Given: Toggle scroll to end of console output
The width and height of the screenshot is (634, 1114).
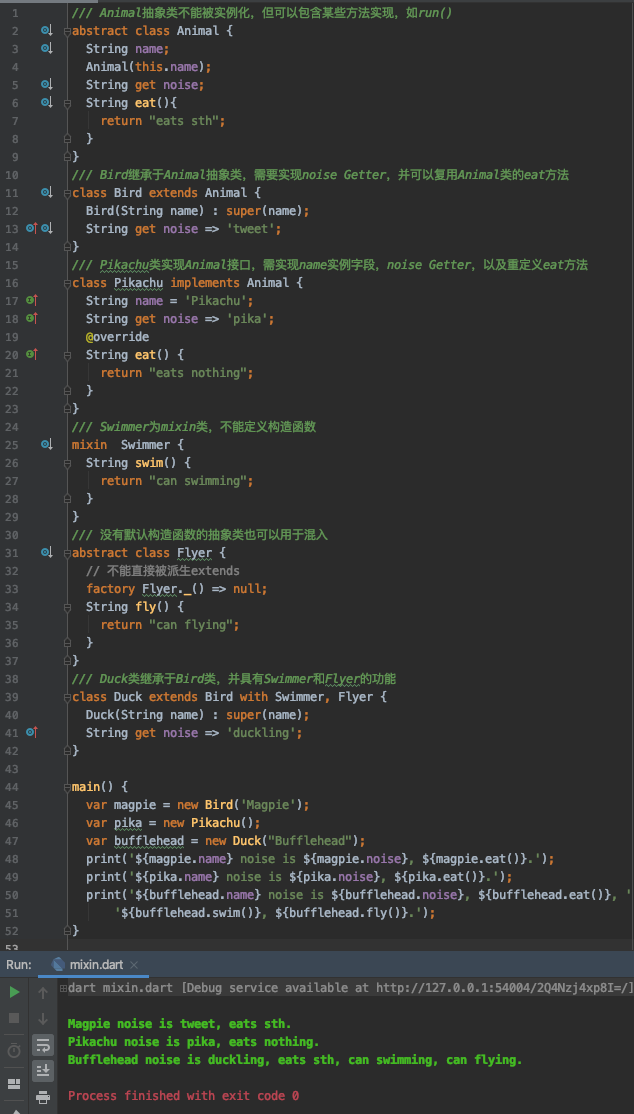Looking at the screenshot, I should coord(43,1070).
